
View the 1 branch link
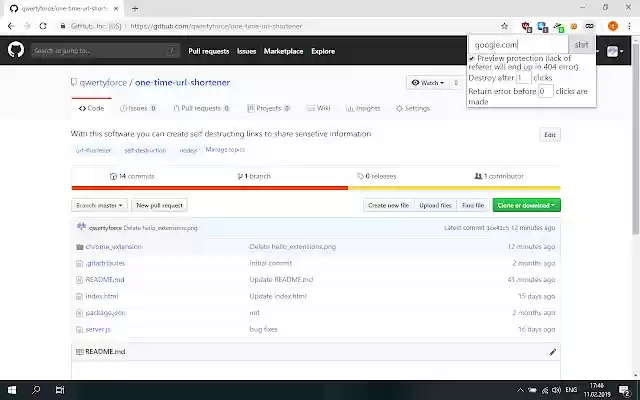click(254, 176)
